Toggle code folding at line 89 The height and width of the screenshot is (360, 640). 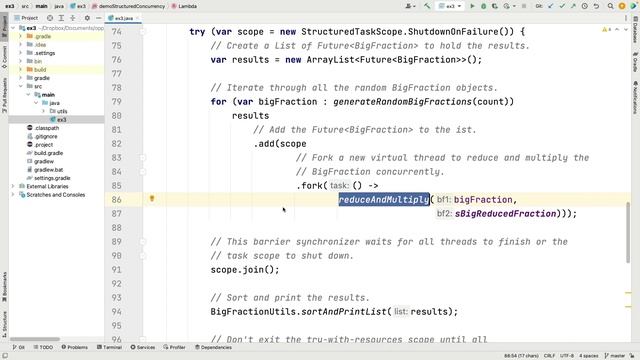coord(142,242)
